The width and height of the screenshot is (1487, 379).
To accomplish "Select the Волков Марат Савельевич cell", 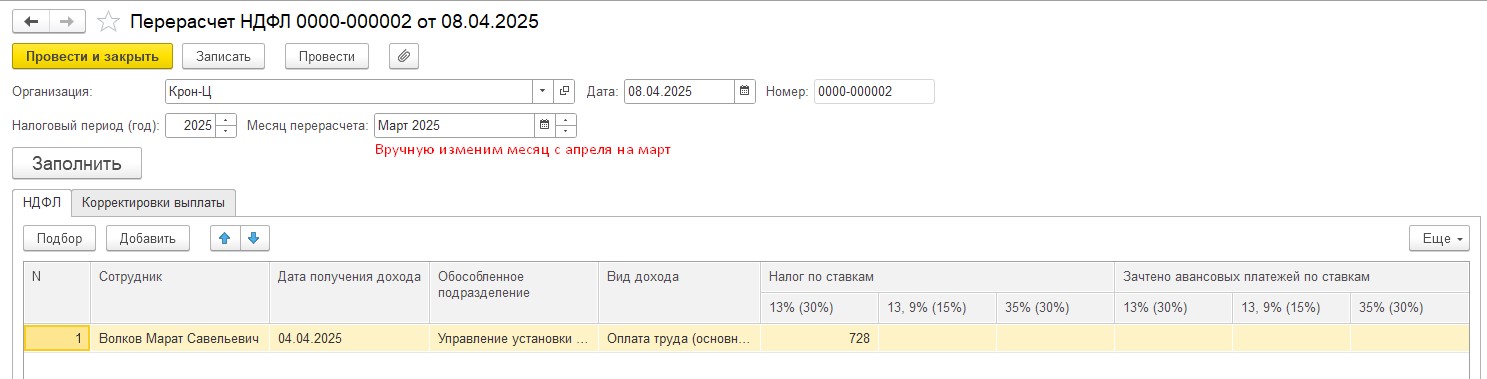I will (180, 339).
